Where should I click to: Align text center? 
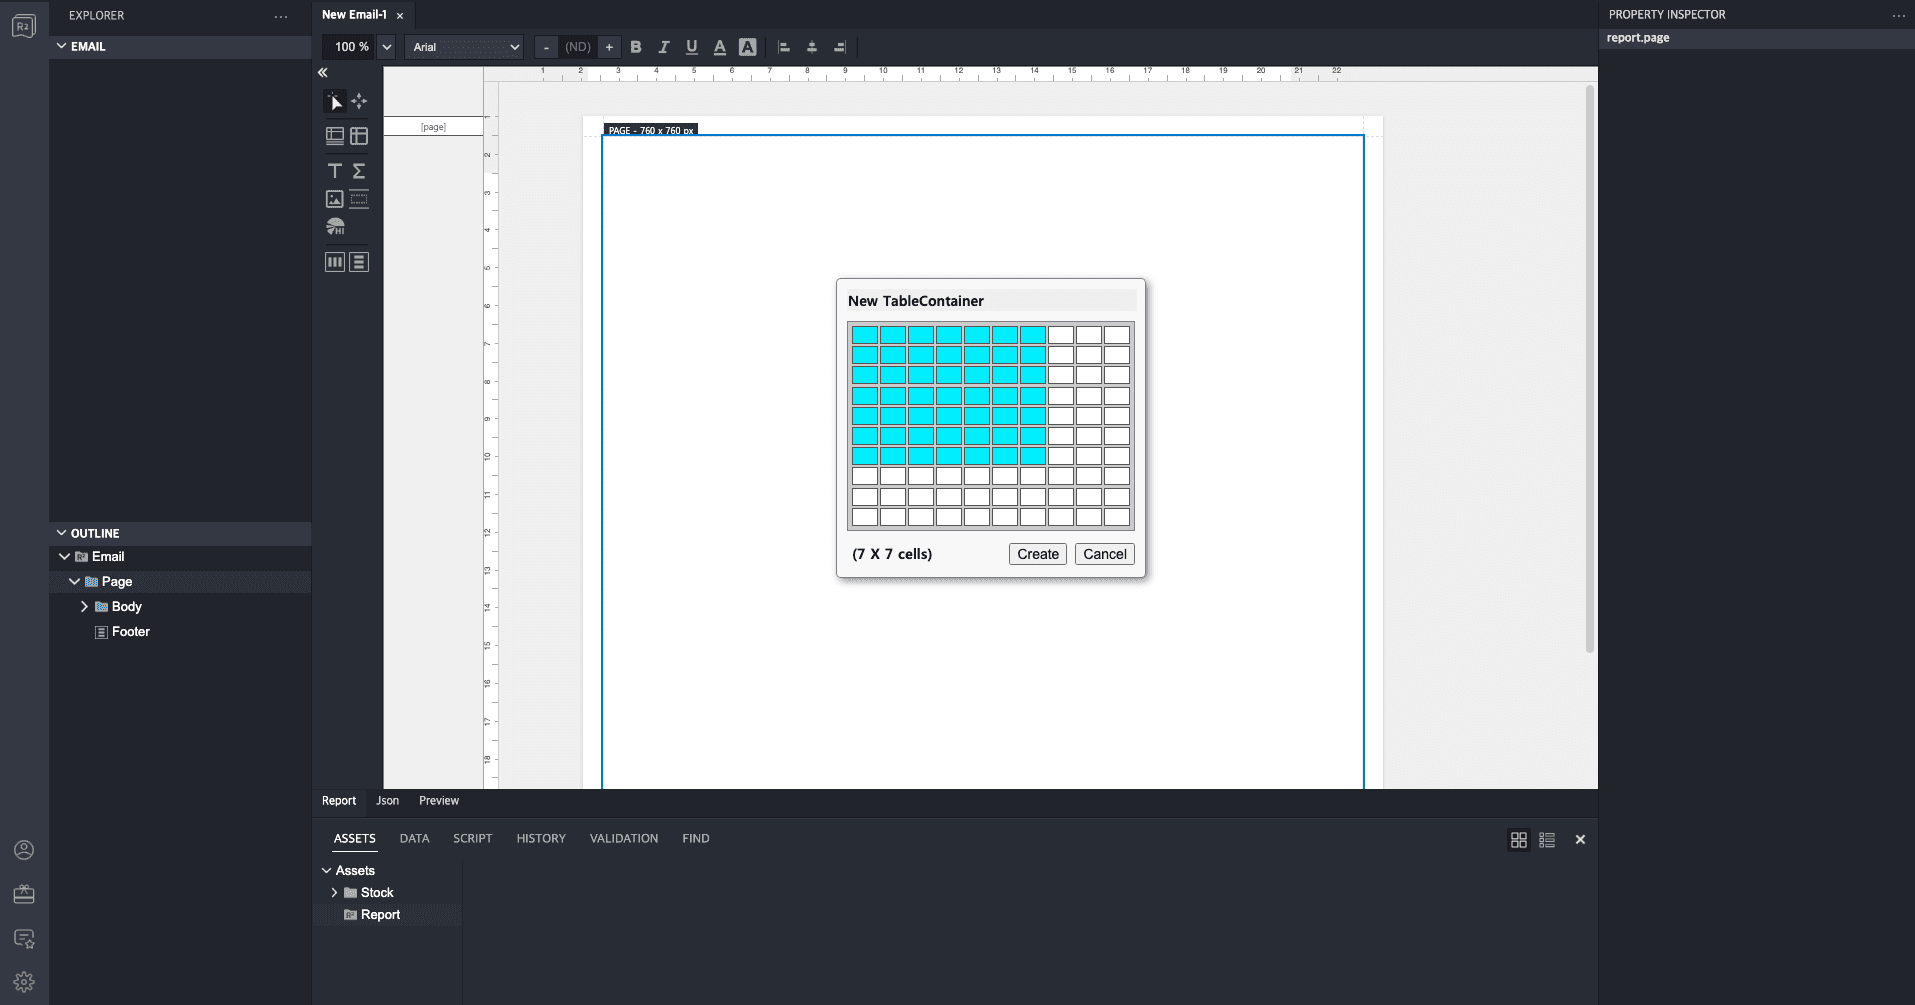812,47
